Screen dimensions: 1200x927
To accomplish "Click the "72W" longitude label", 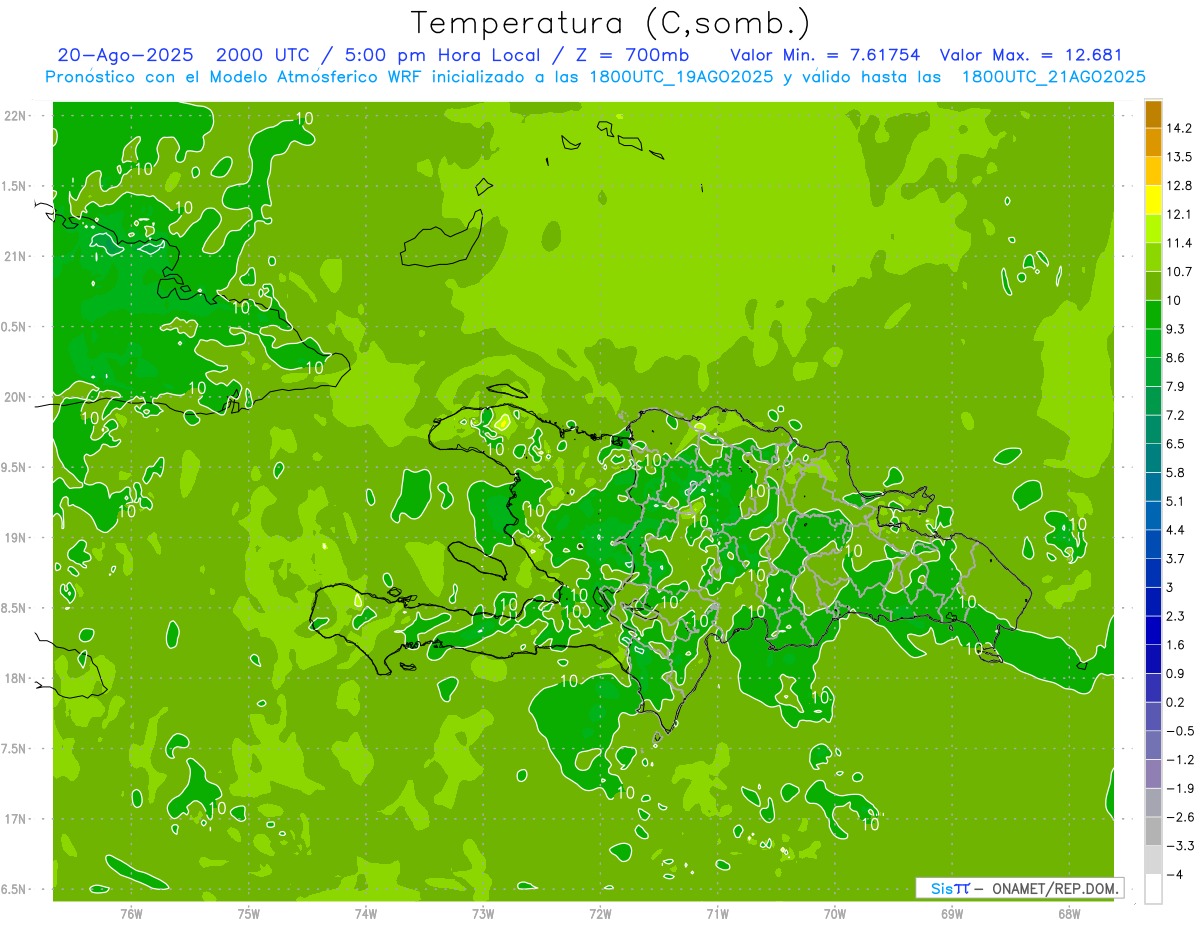I will [x=600, y=913].
